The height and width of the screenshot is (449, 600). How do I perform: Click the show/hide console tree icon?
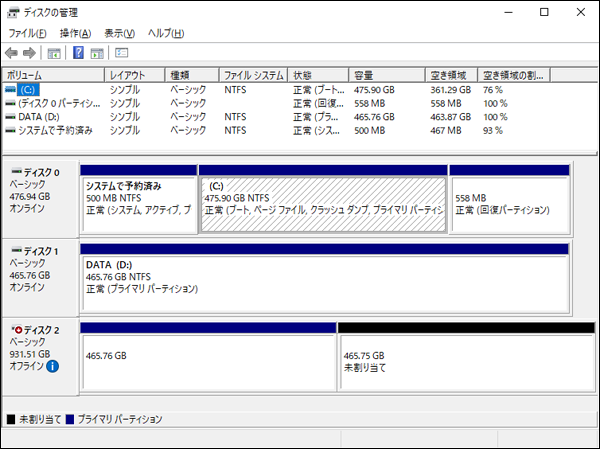coord(54,52)
